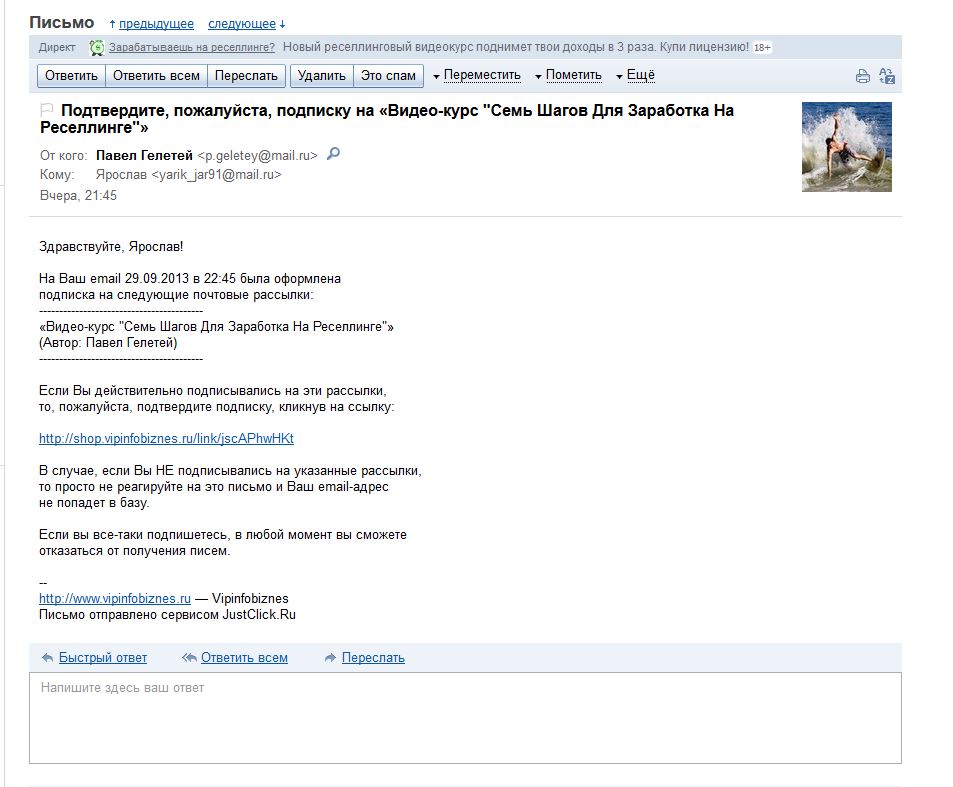Click the Ответить всем toolbar button

click(x=156, y=76)
